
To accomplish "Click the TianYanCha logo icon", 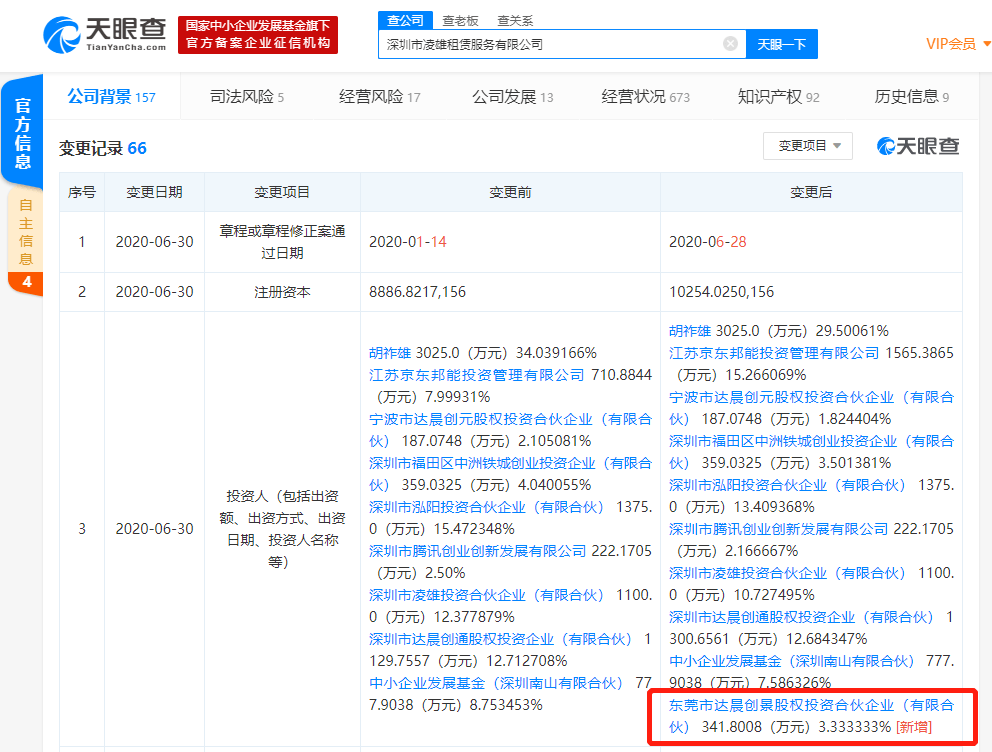I will click(61, 35).
